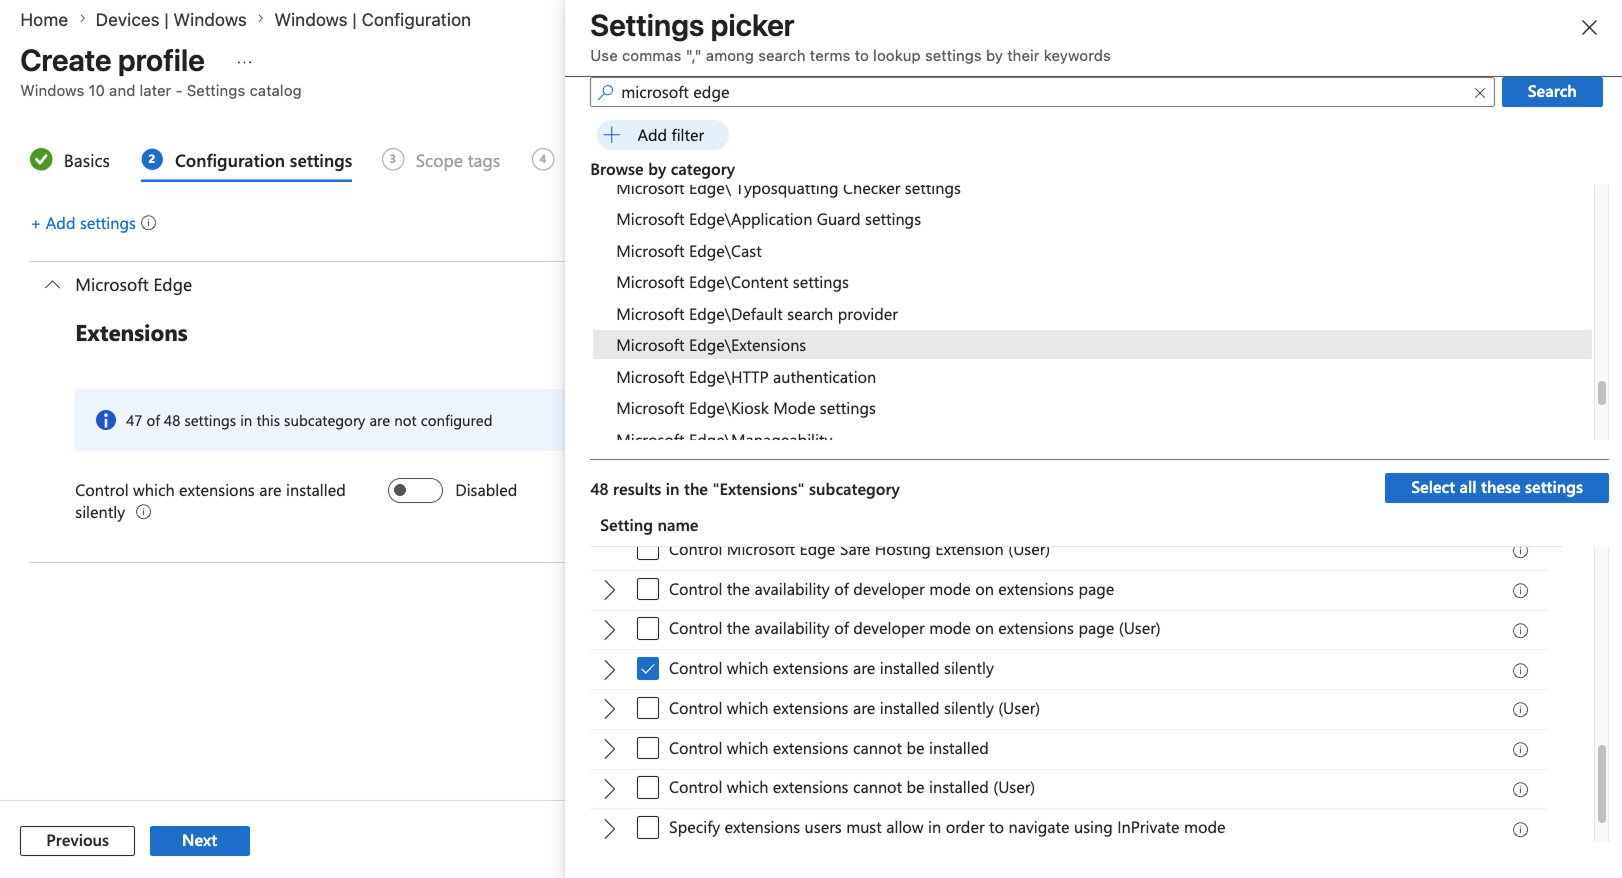
Task: Click Select all these settings
Action: point(1496,488)
